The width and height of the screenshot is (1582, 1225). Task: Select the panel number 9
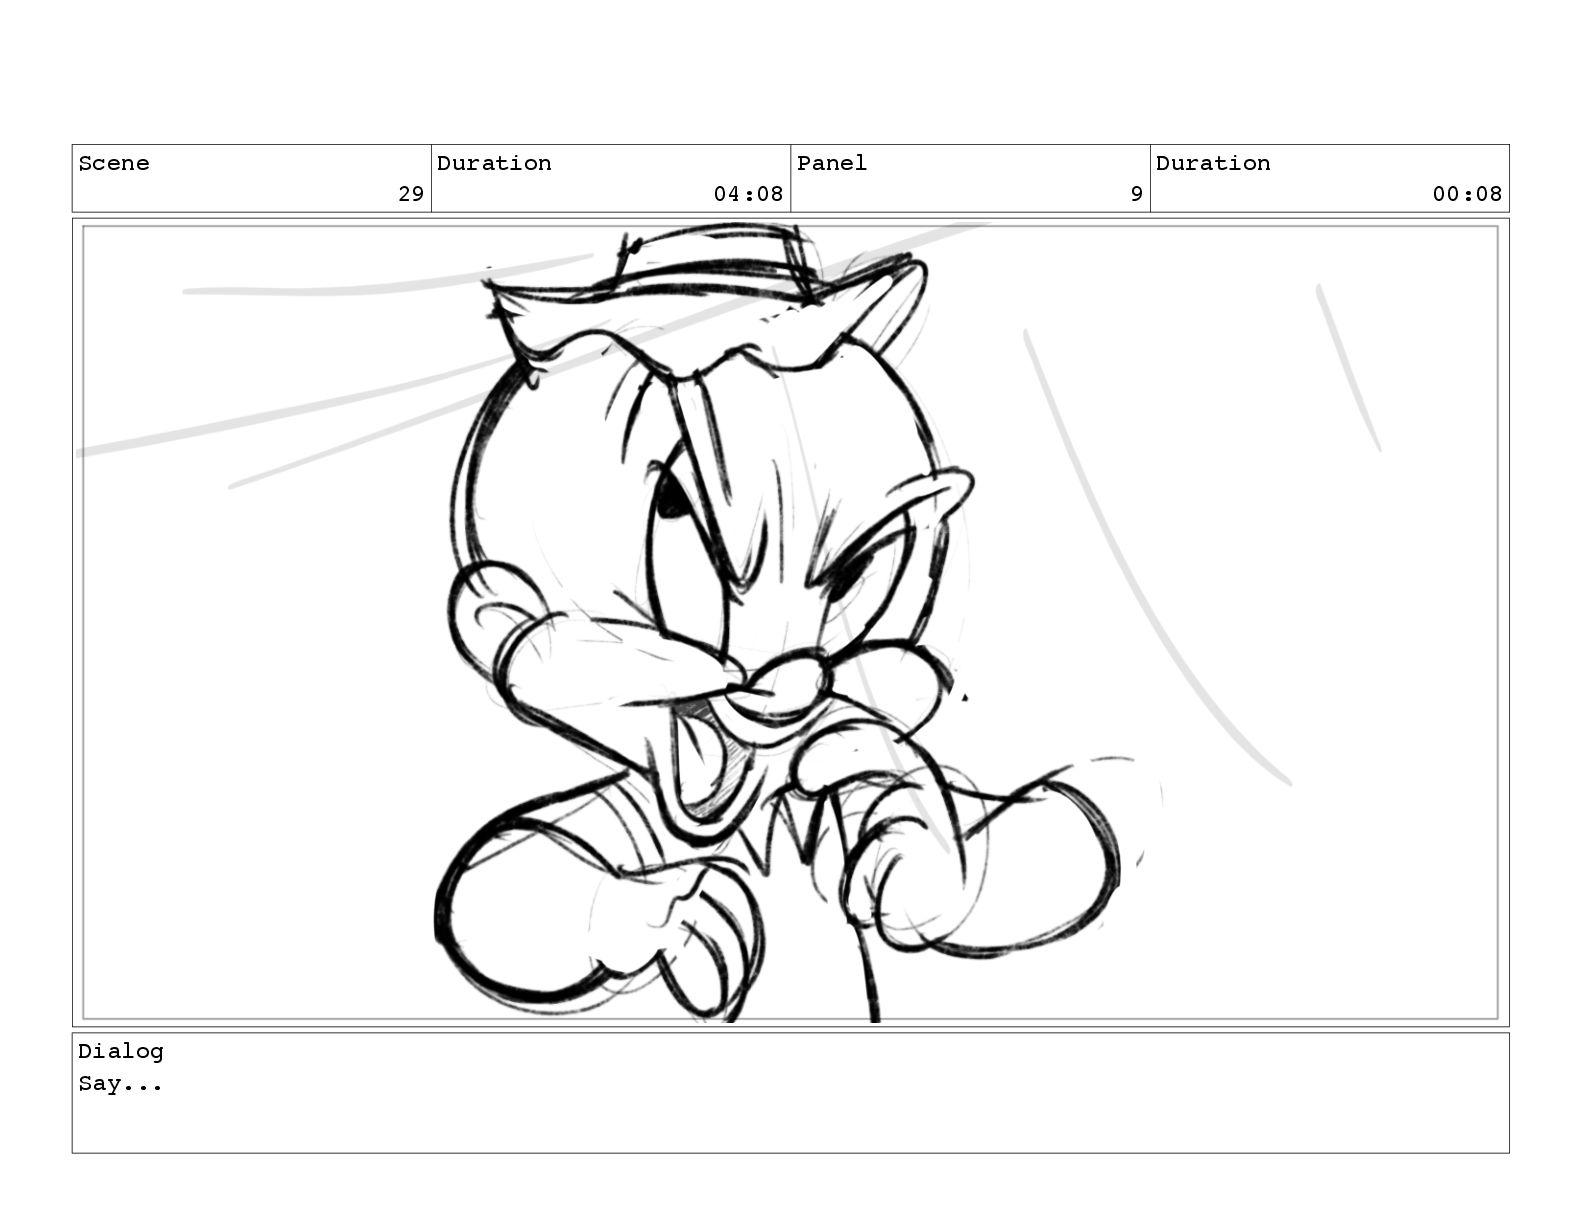pos(1136,194)
